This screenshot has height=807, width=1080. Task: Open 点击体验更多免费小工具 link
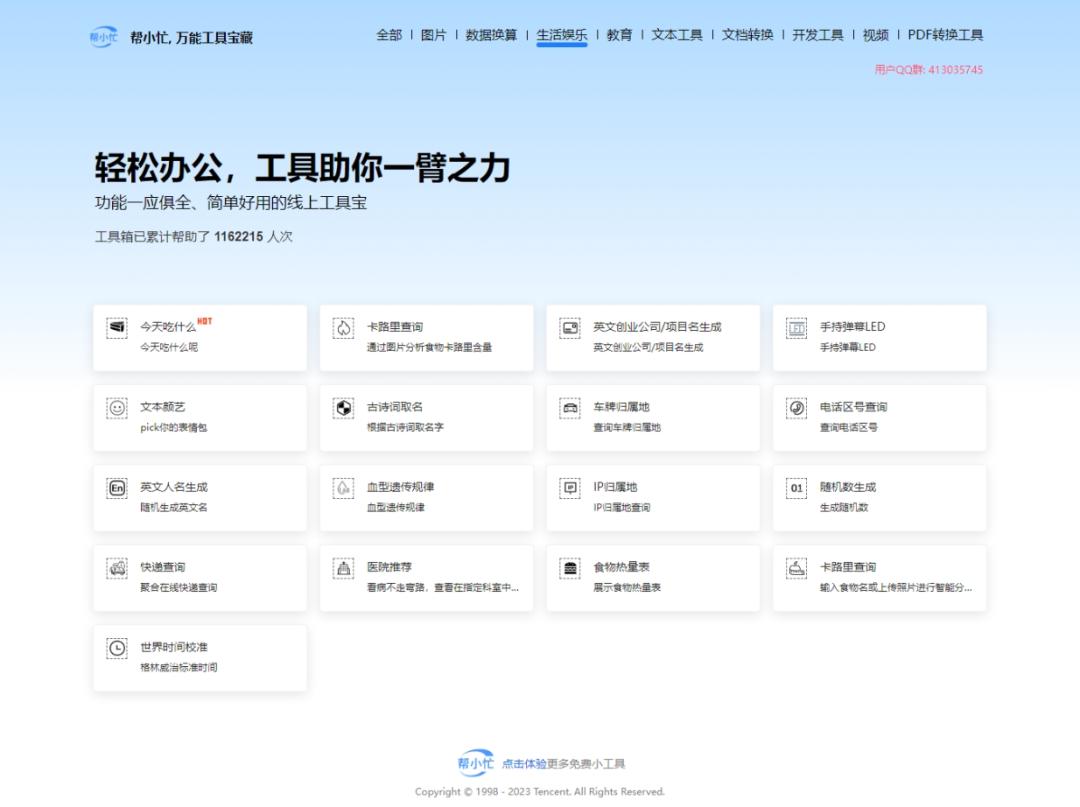[x=565, y=762]
